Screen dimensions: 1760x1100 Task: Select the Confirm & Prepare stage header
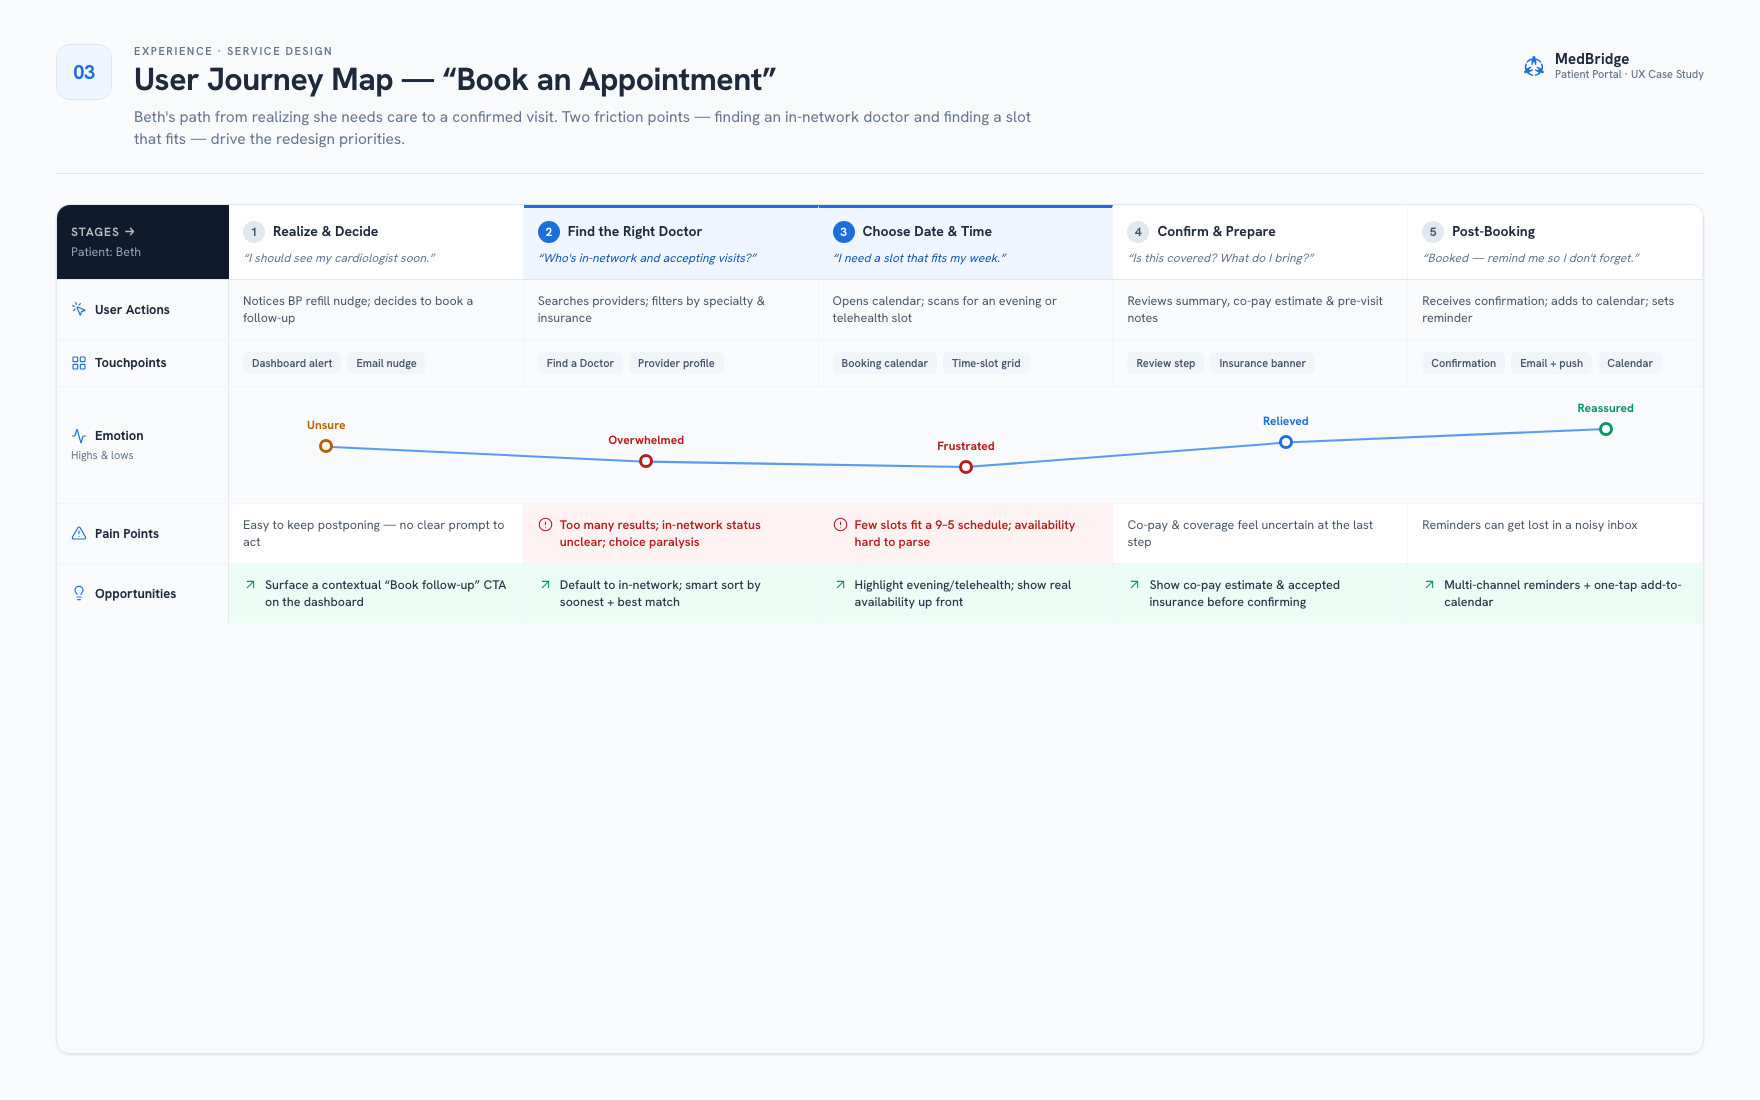[1260, 242]
